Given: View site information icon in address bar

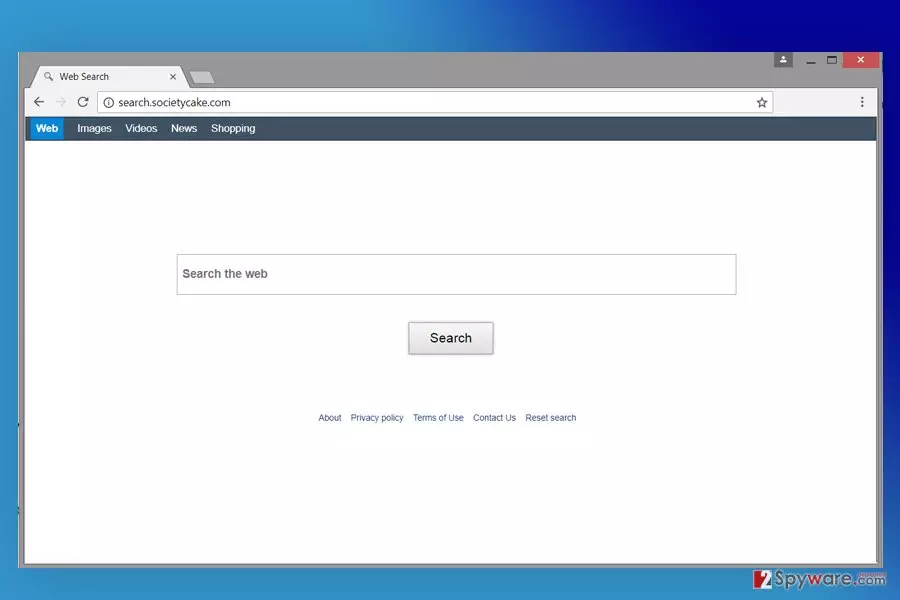Looking at the screenshot, I should (108, 103).
